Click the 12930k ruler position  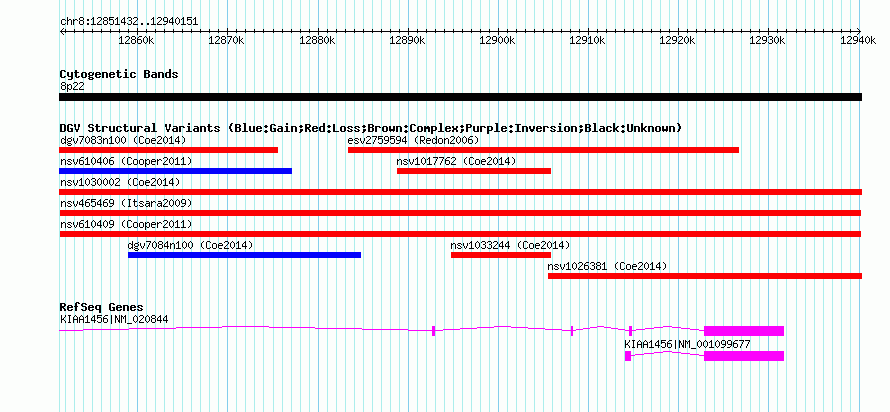[x=768, y=41]
